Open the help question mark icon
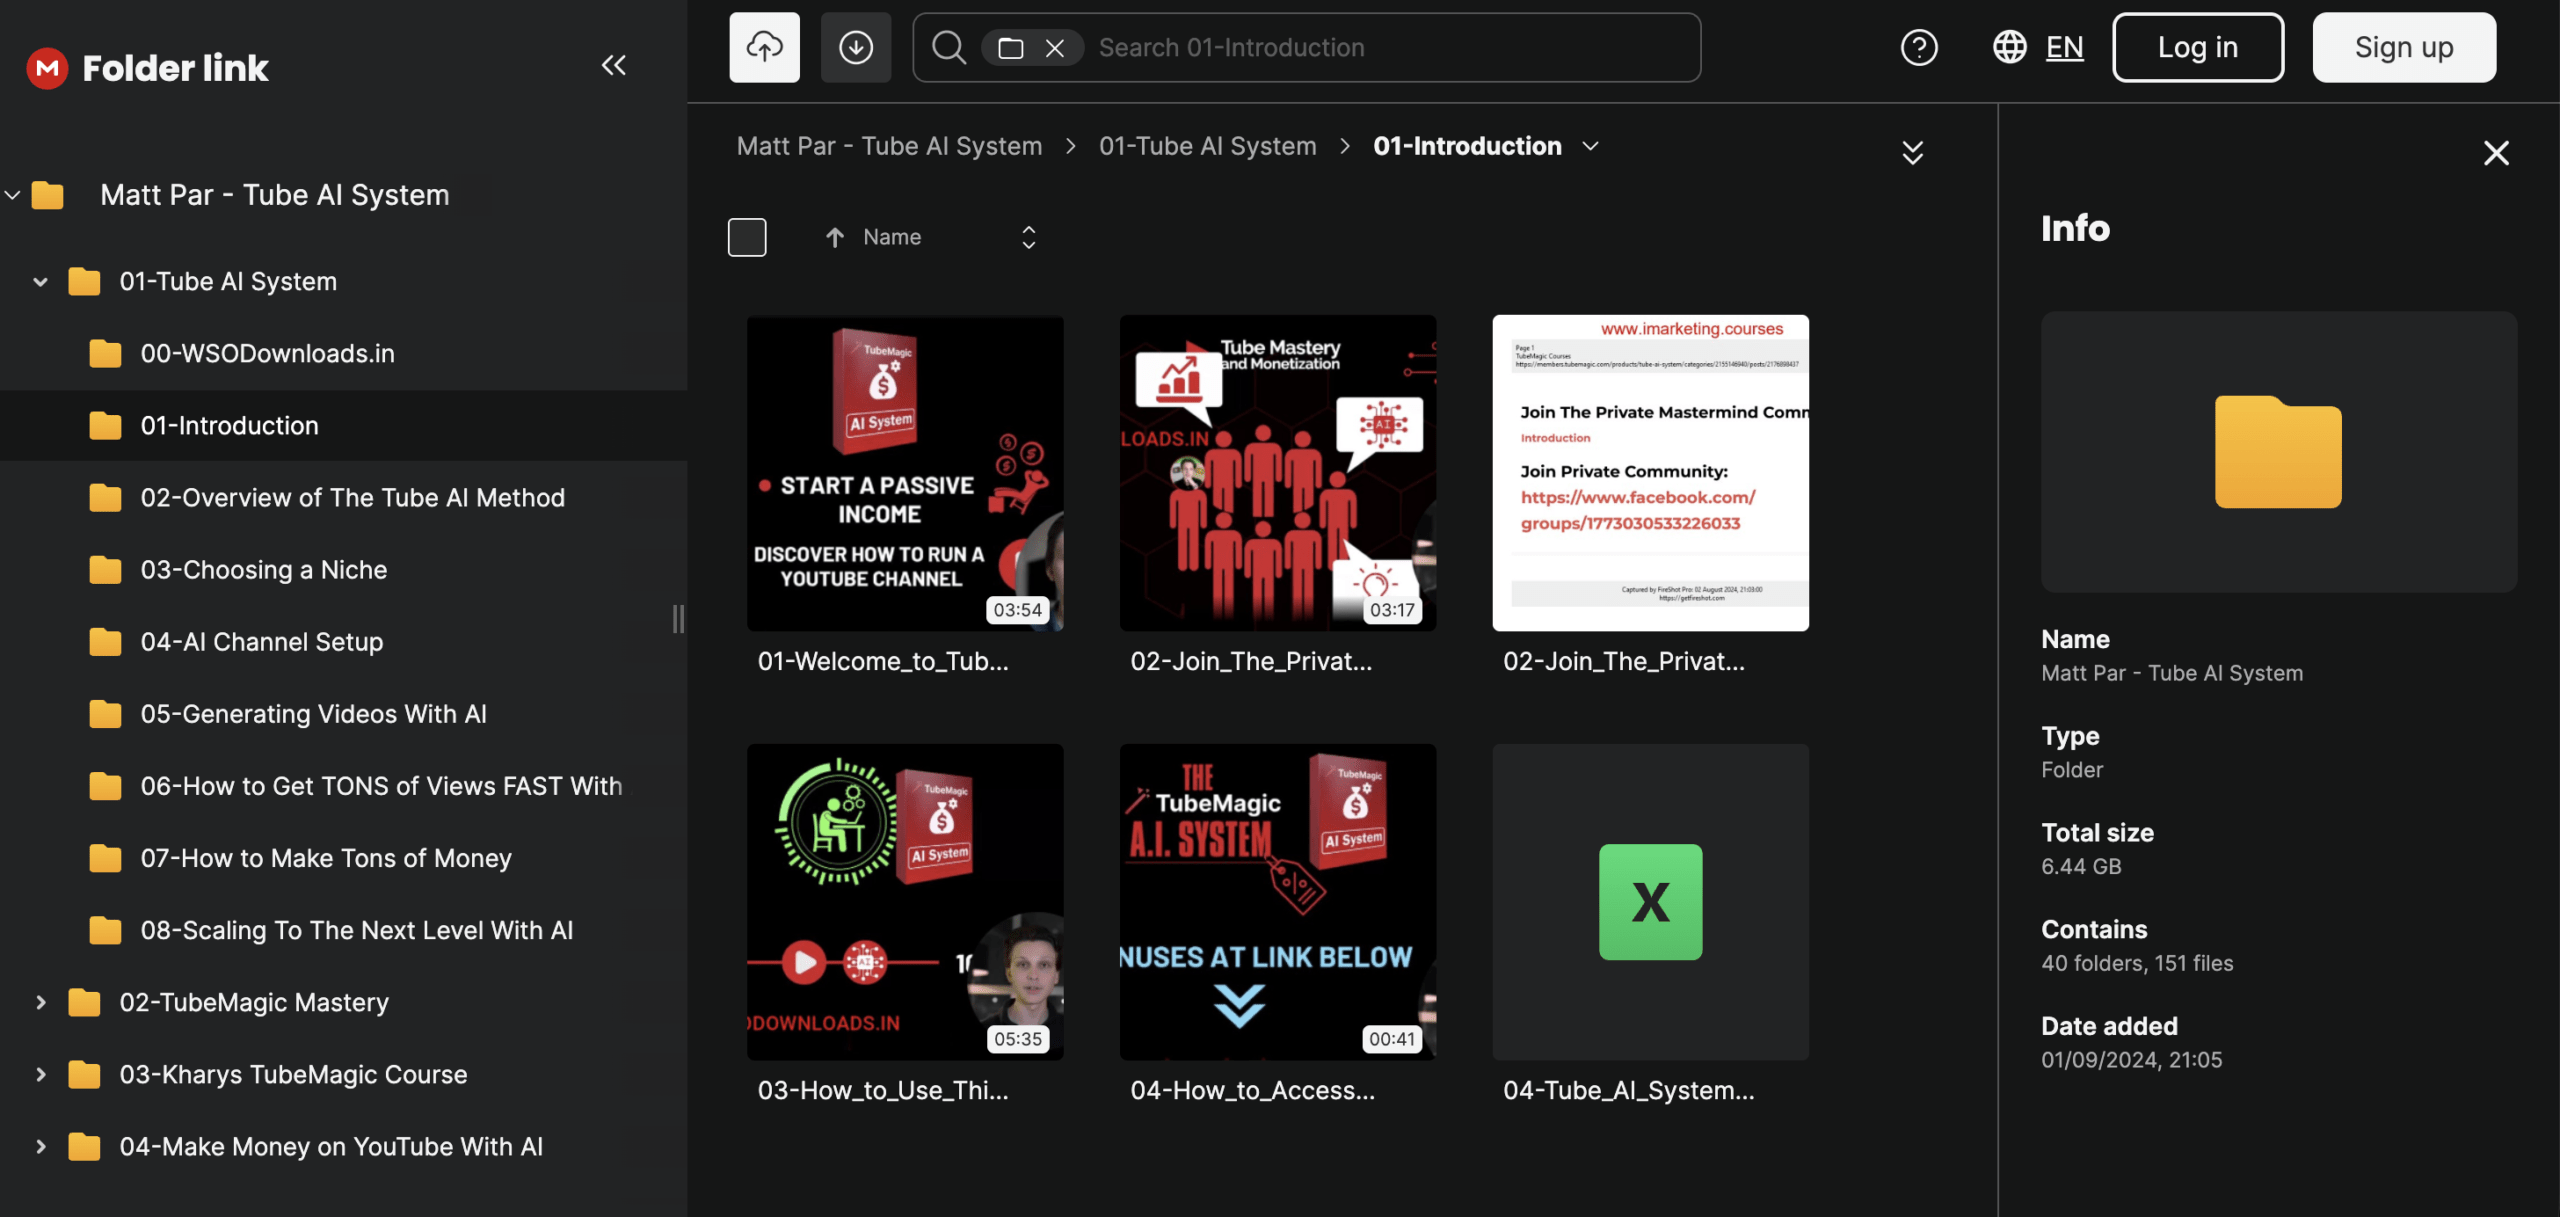 1918,47
